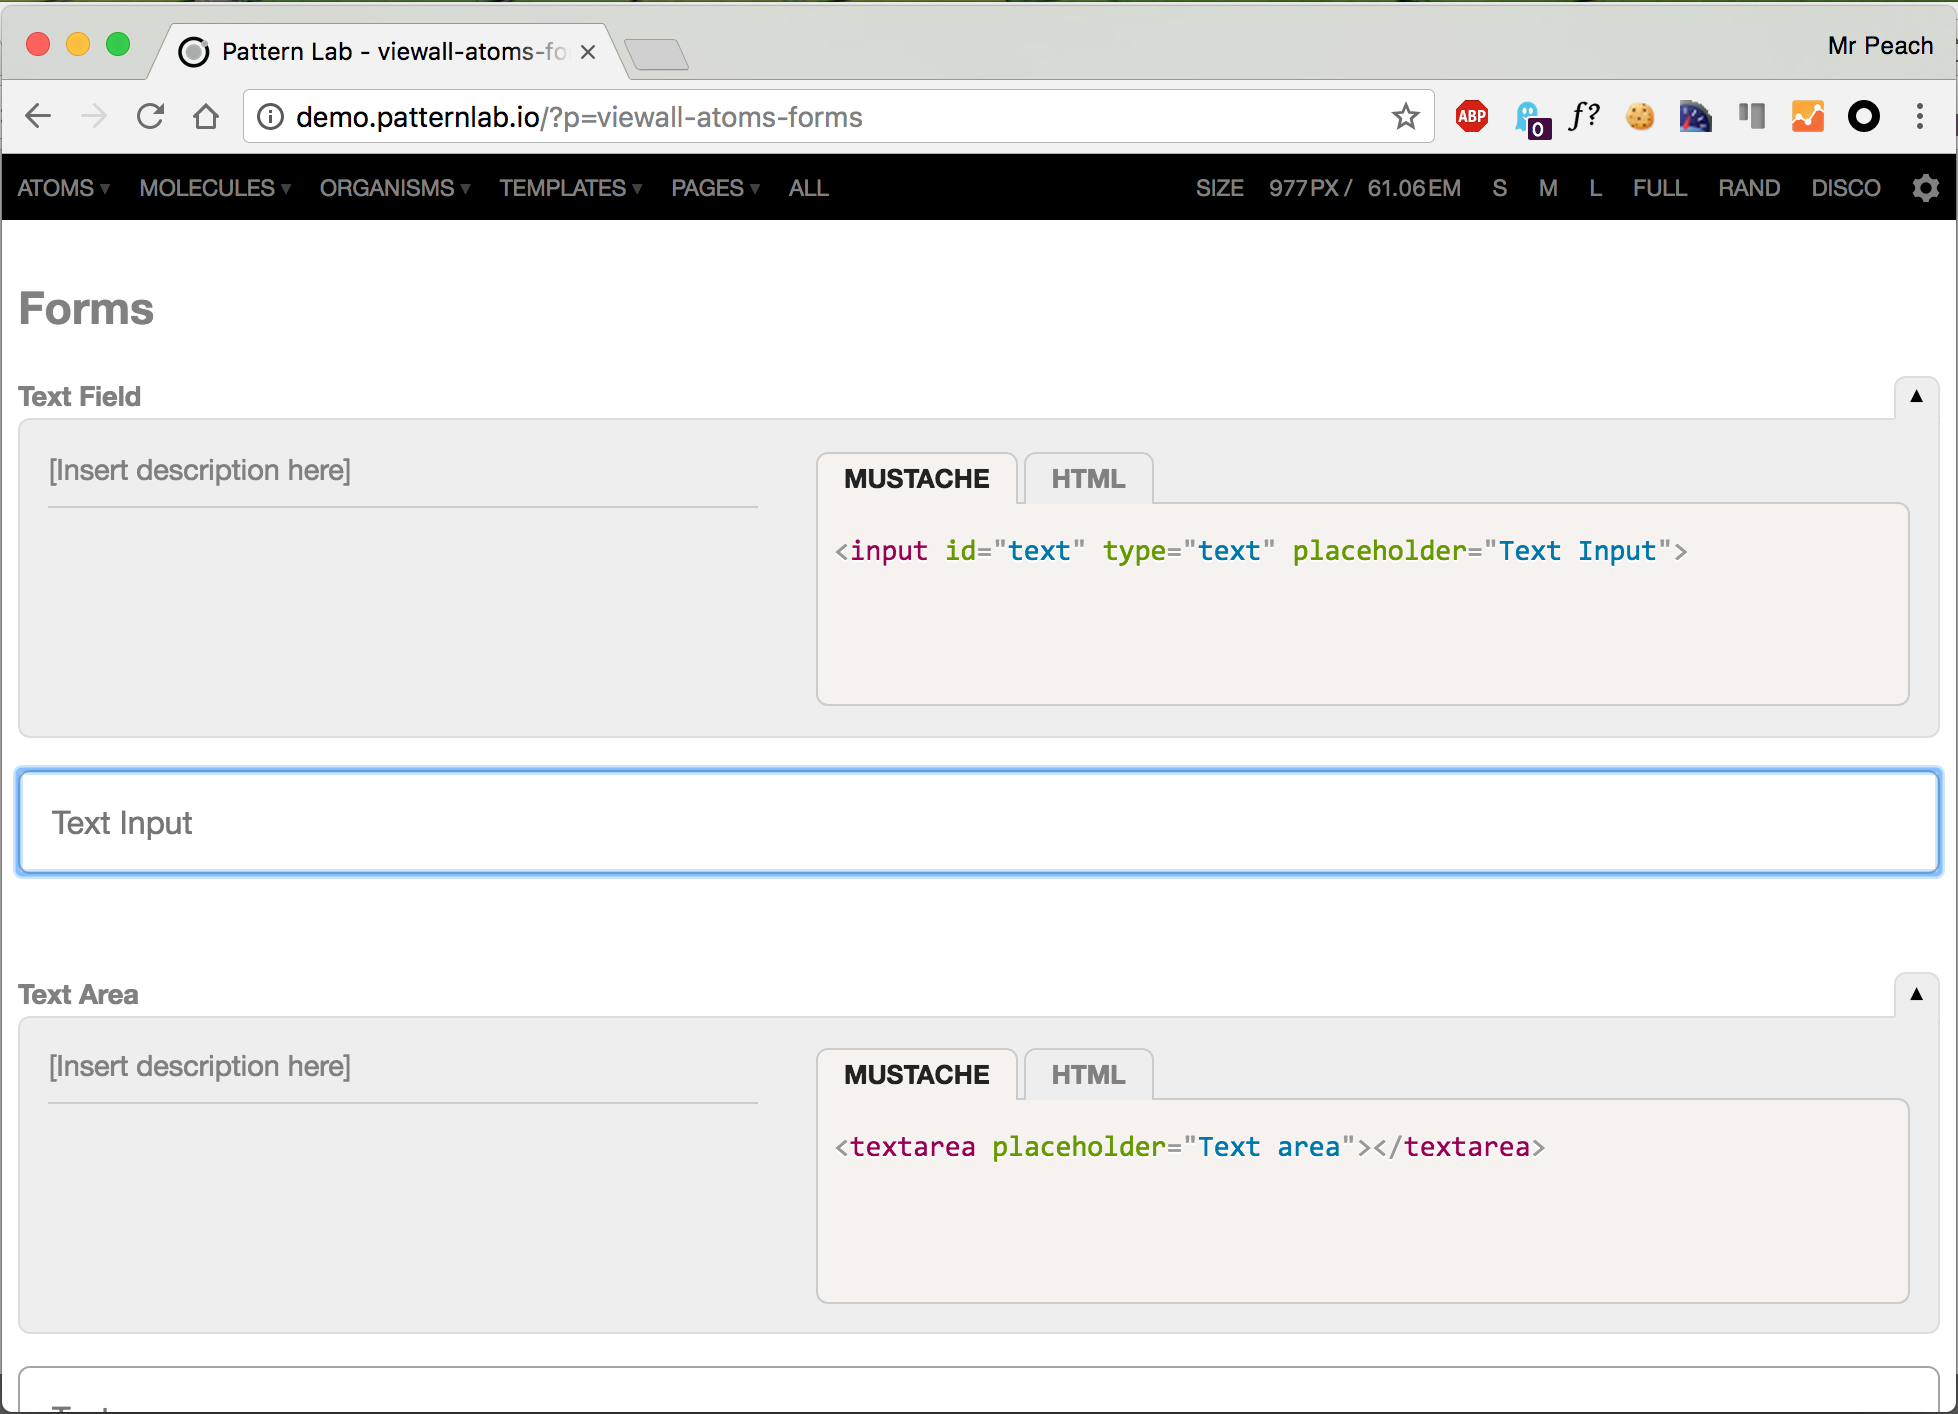Click the 61.06 EM size field
Image resolution: width=1958 pixels, height=1414 pixels.
pos(1414,188)
